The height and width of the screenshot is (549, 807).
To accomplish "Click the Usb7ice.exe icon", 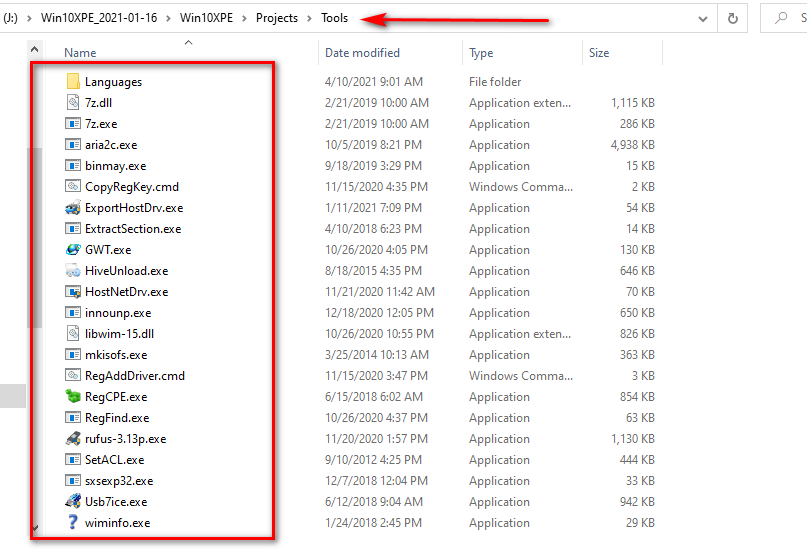I will [x=73, y=501].
